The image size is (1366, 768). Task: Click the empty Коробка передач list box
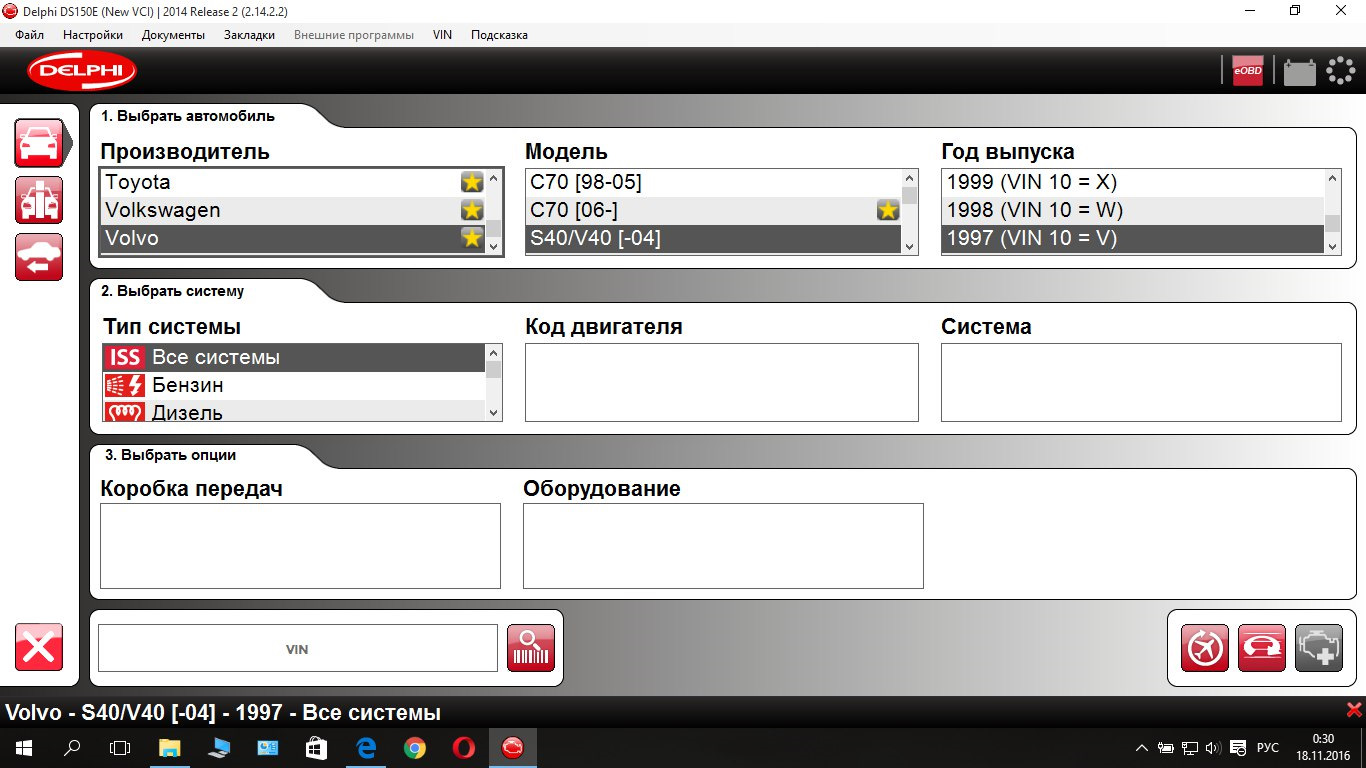tap(300, 546)
